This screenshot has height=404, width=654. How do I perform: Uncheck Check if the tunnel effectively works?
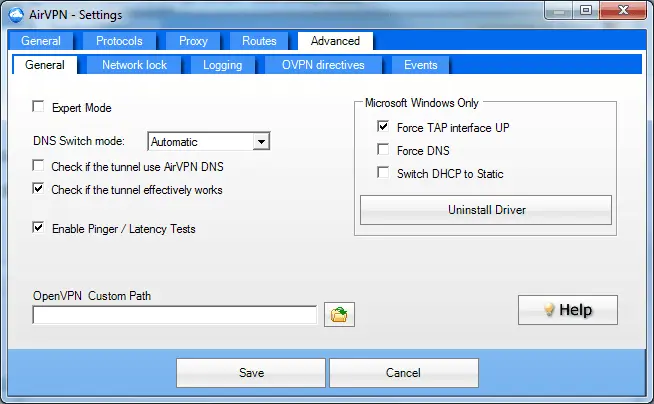38,188
